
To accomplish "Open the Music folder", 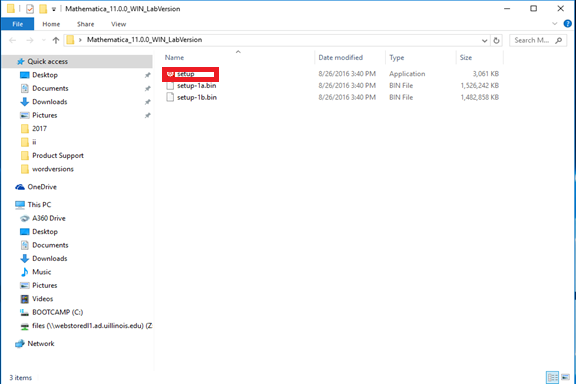I will 42,272.
